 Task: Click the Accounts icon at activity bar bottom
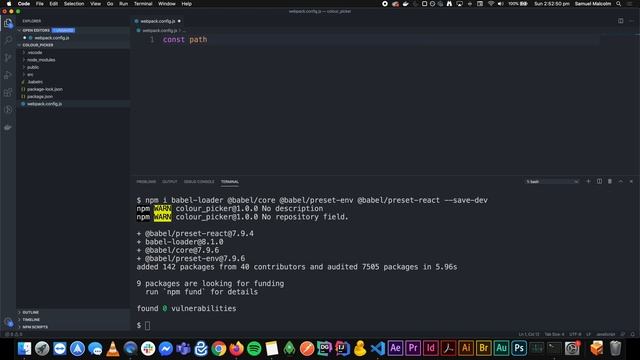[8, 322]
